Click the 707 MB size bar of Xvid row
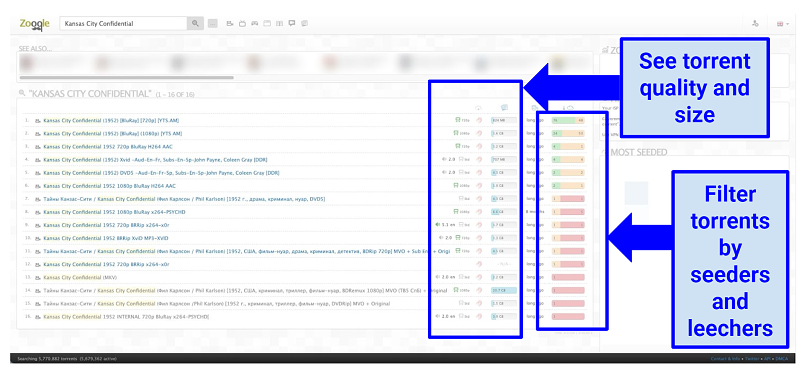Image resolution: width=806 pixels, height=377 pixels. pyautogui.click(x=504, y=159)
